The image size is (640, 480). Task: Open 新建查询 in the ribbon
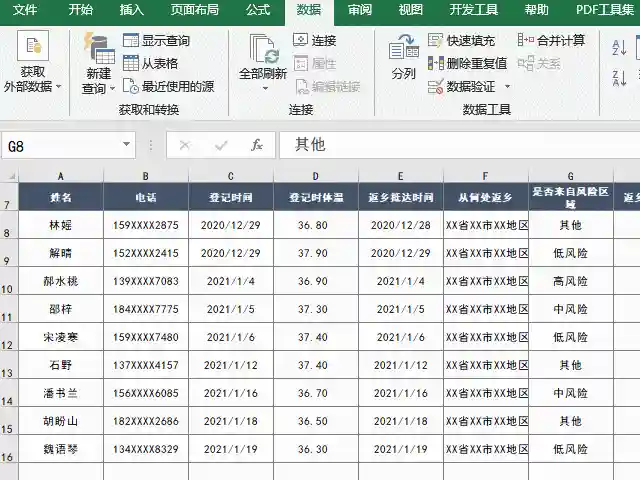point(98,48)
